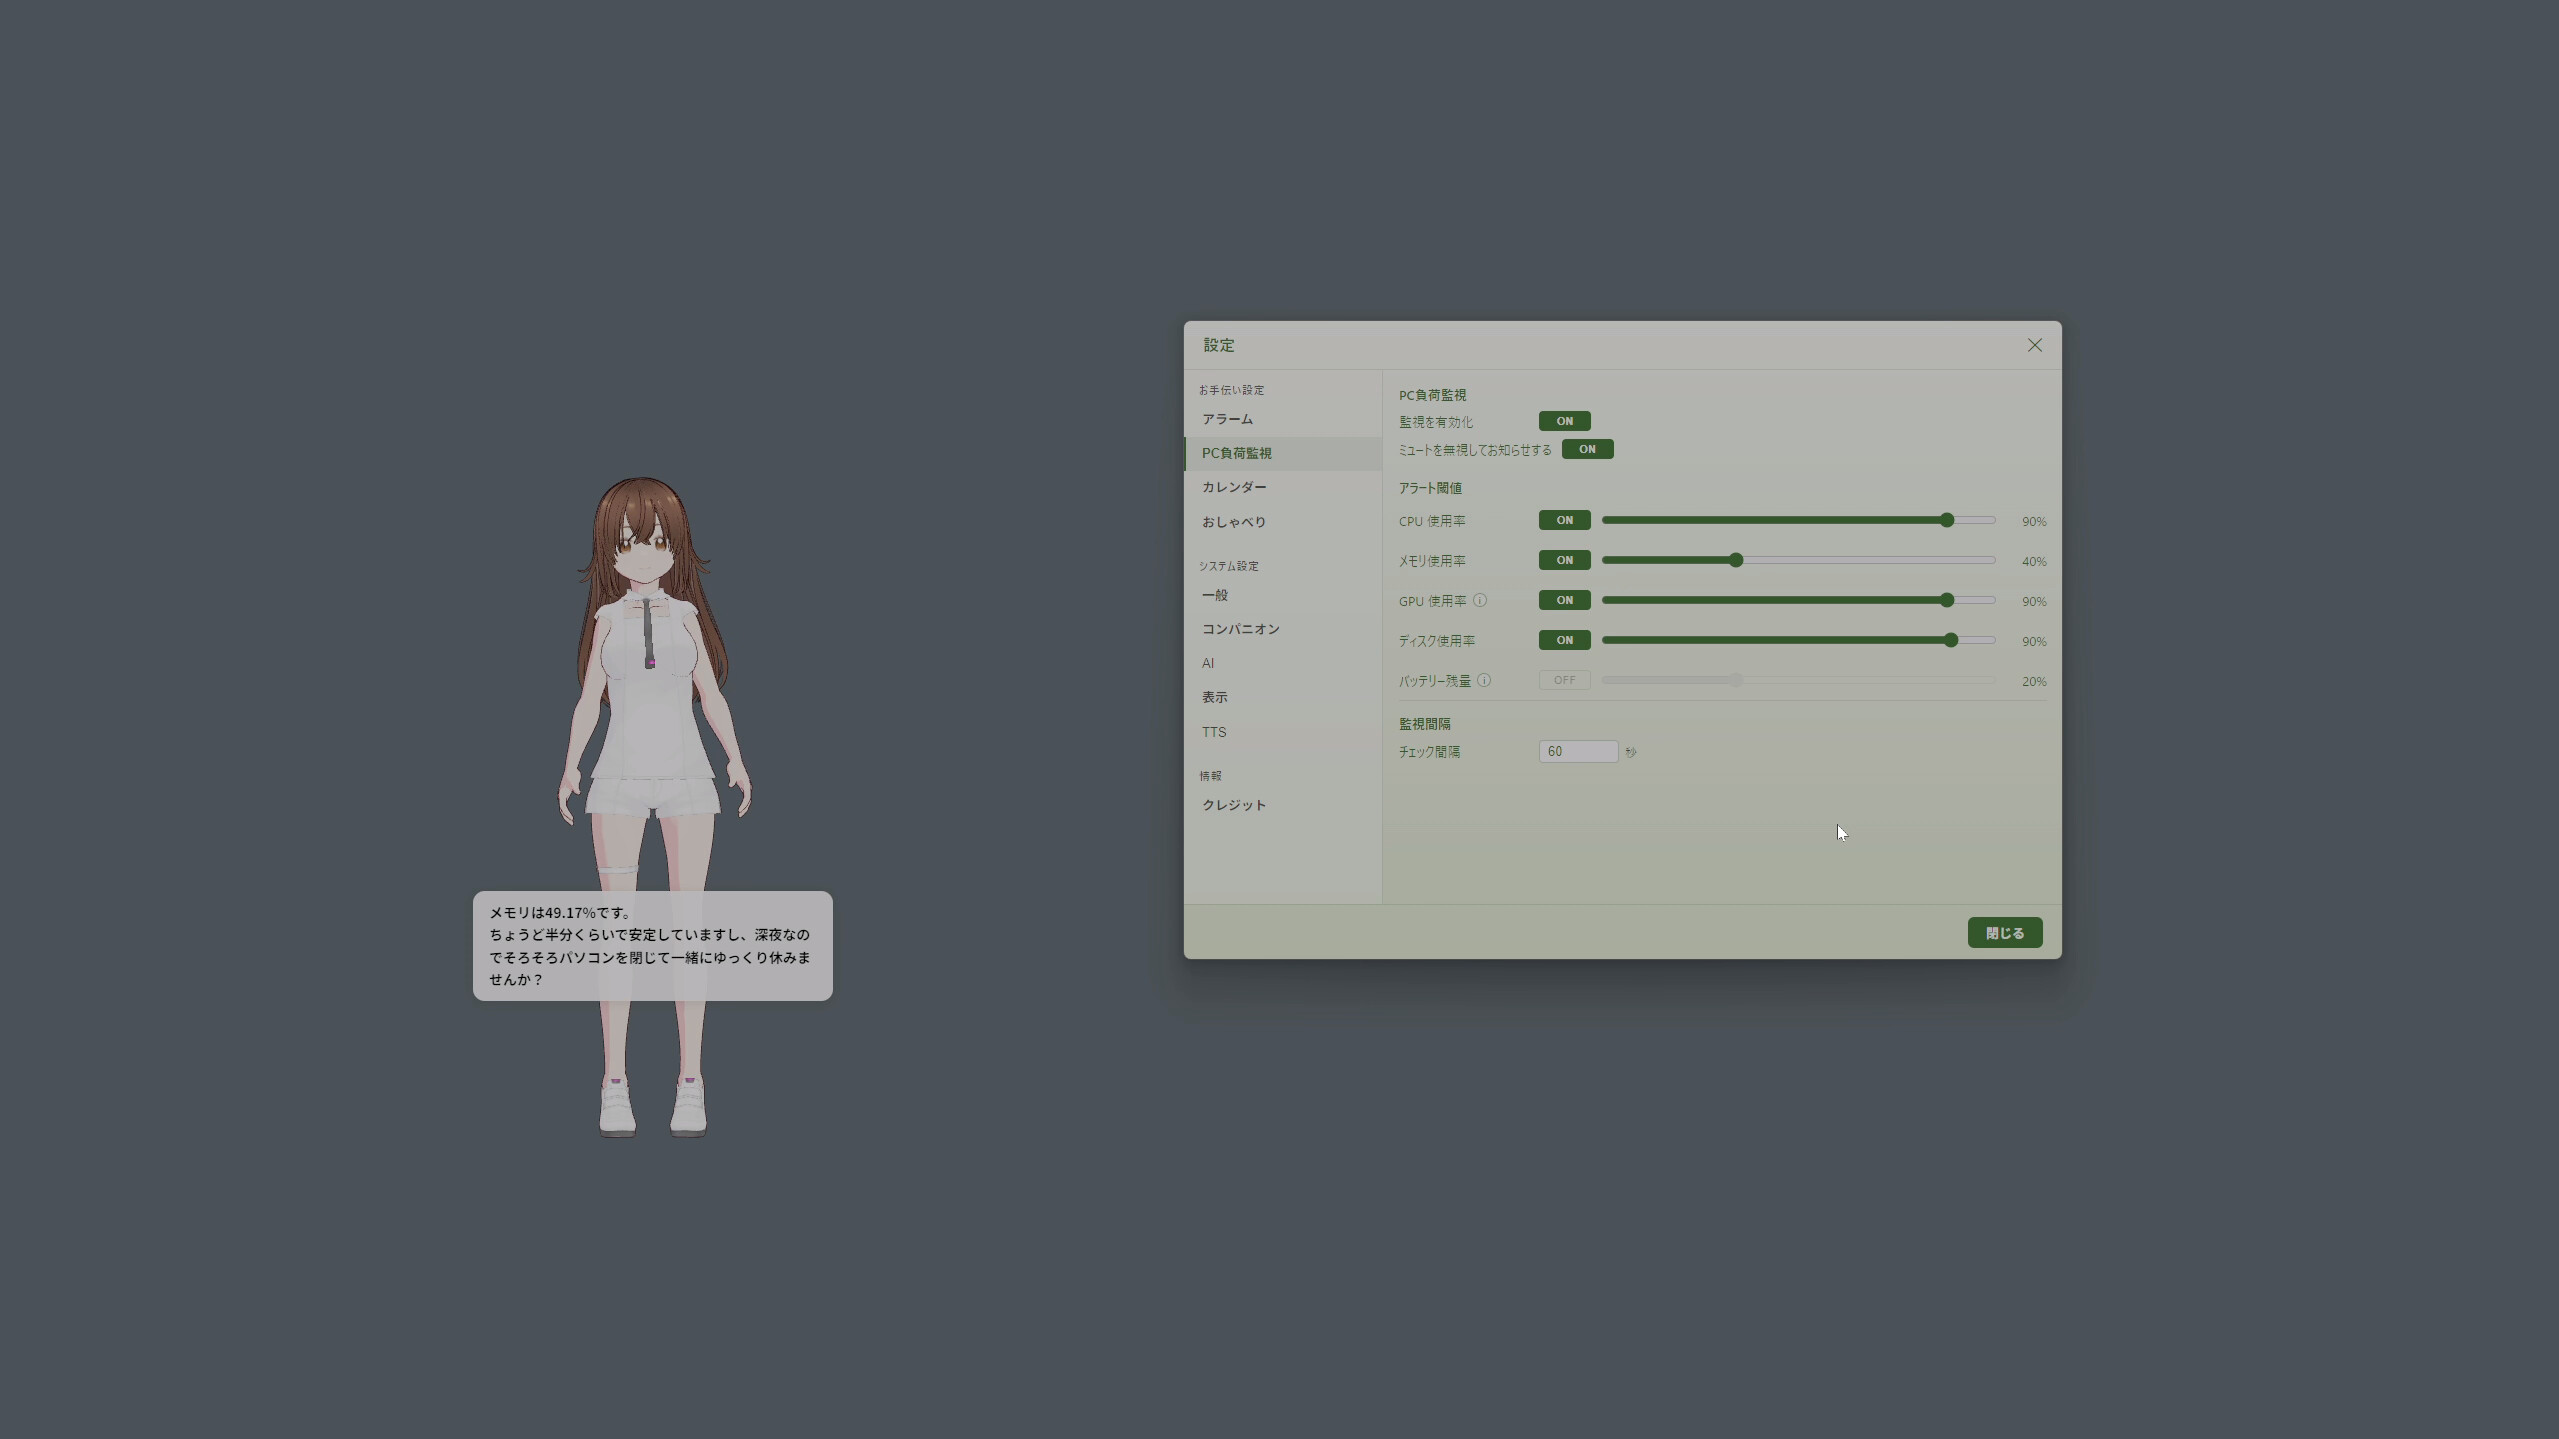The height and width of the screenshot is (1439, 2559).
Task: Click the 監視間隔 section heading
Action: [1424, 723]
